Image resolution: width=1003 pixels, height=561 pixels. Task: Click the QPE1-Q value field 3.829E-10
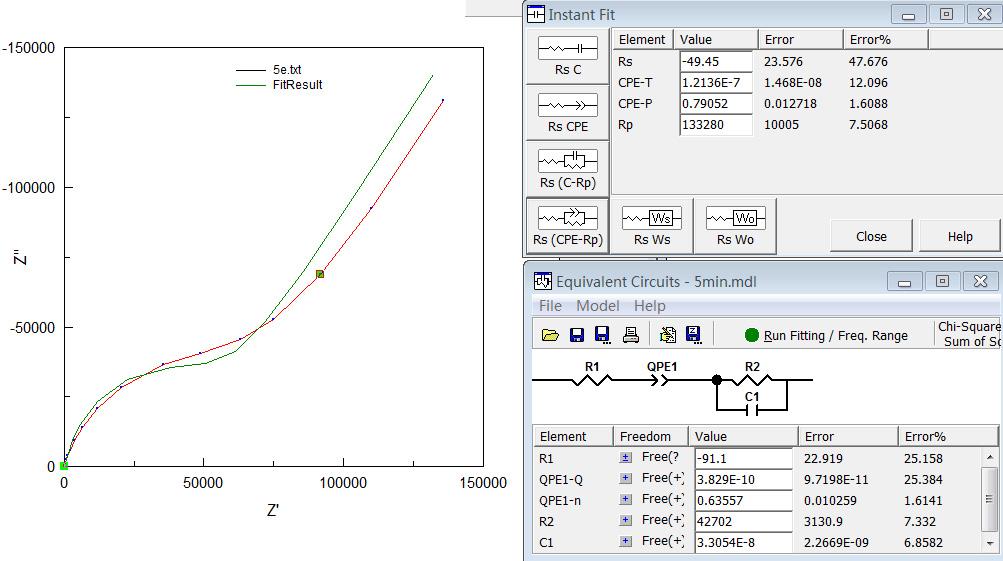point(743,479)
